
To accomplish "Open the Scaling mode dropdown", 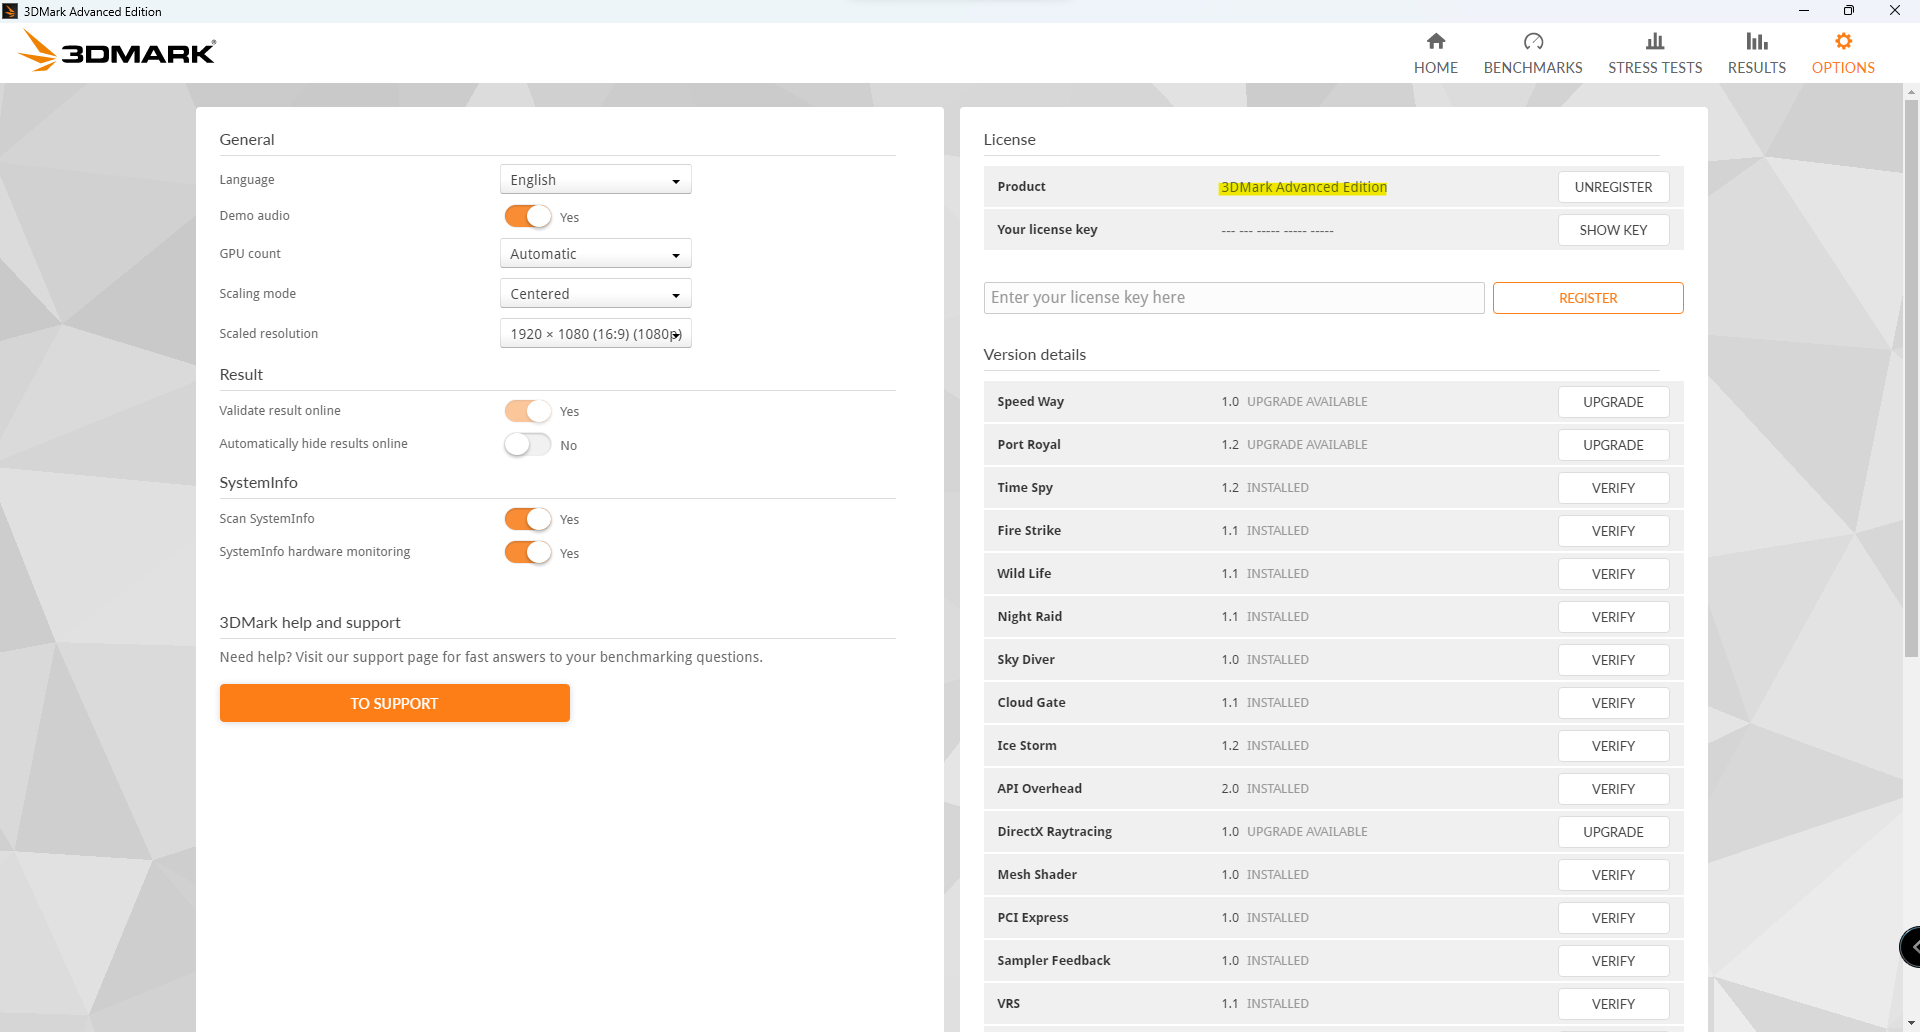I will tap(595, 294).
